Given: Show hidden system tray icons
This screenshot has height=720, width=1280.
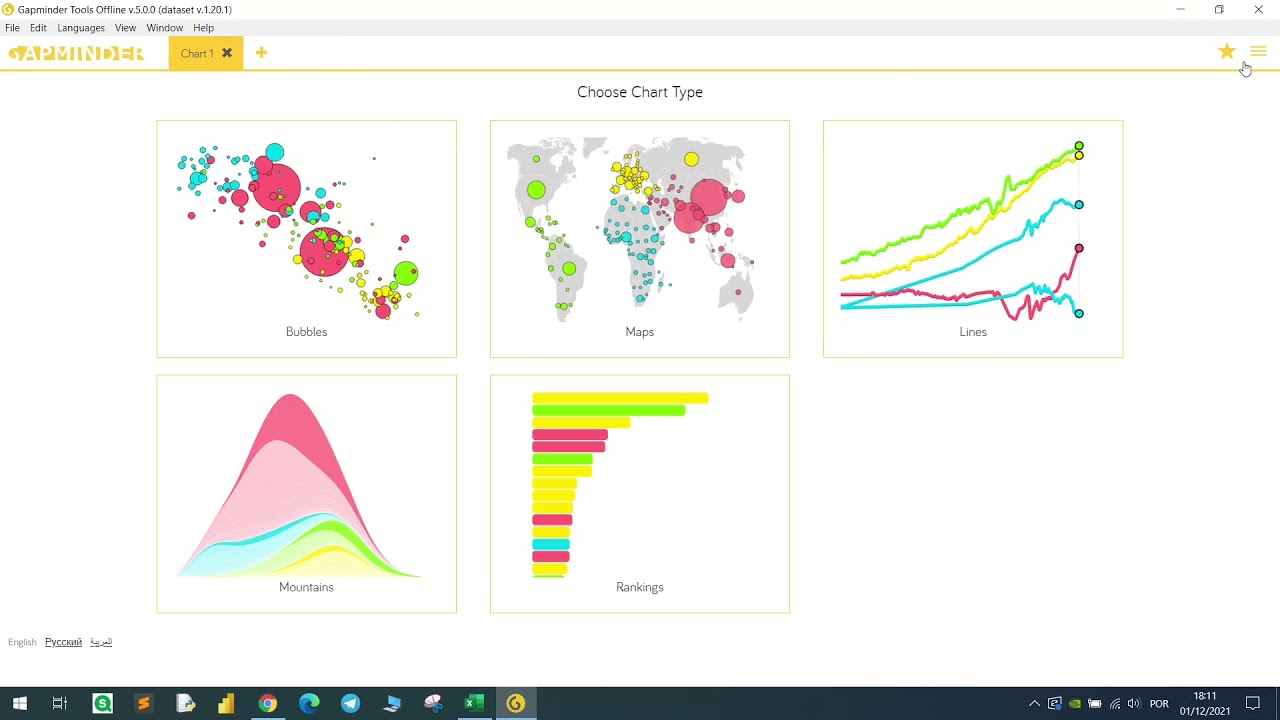Looking at the screenshot, I should point(1034,704).
